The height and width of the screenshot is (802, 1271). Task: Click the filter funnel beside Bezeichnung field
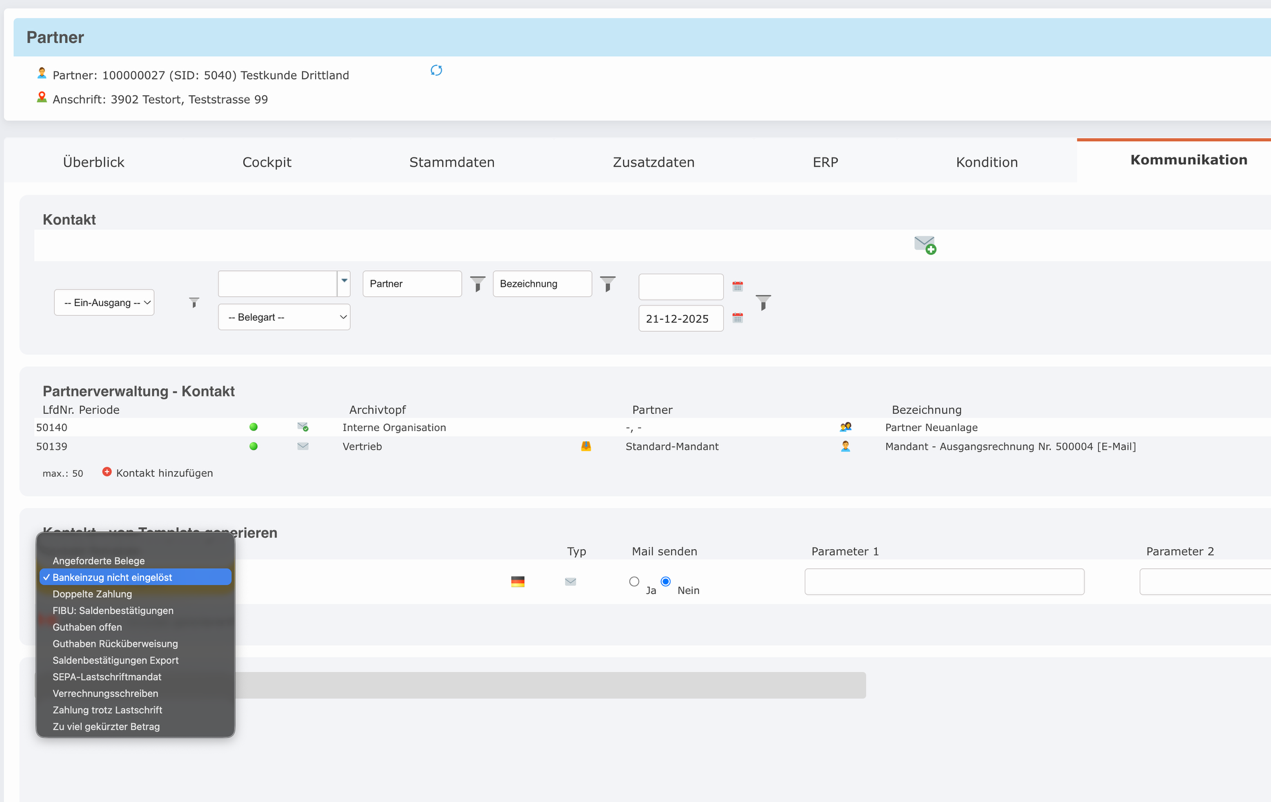point(608,285)
